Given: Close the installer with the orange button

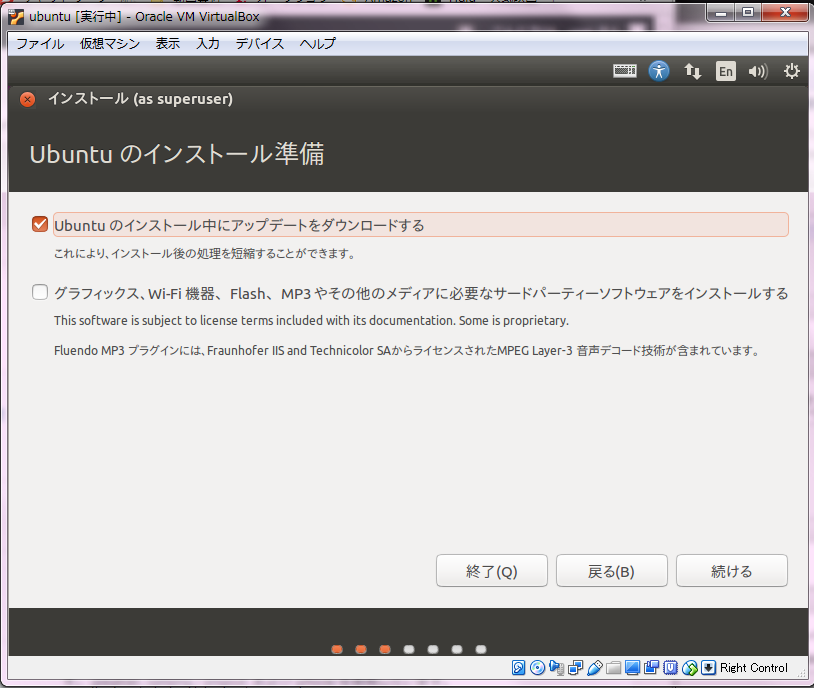Looking at the screenshot, I should (x=28, y=99).
